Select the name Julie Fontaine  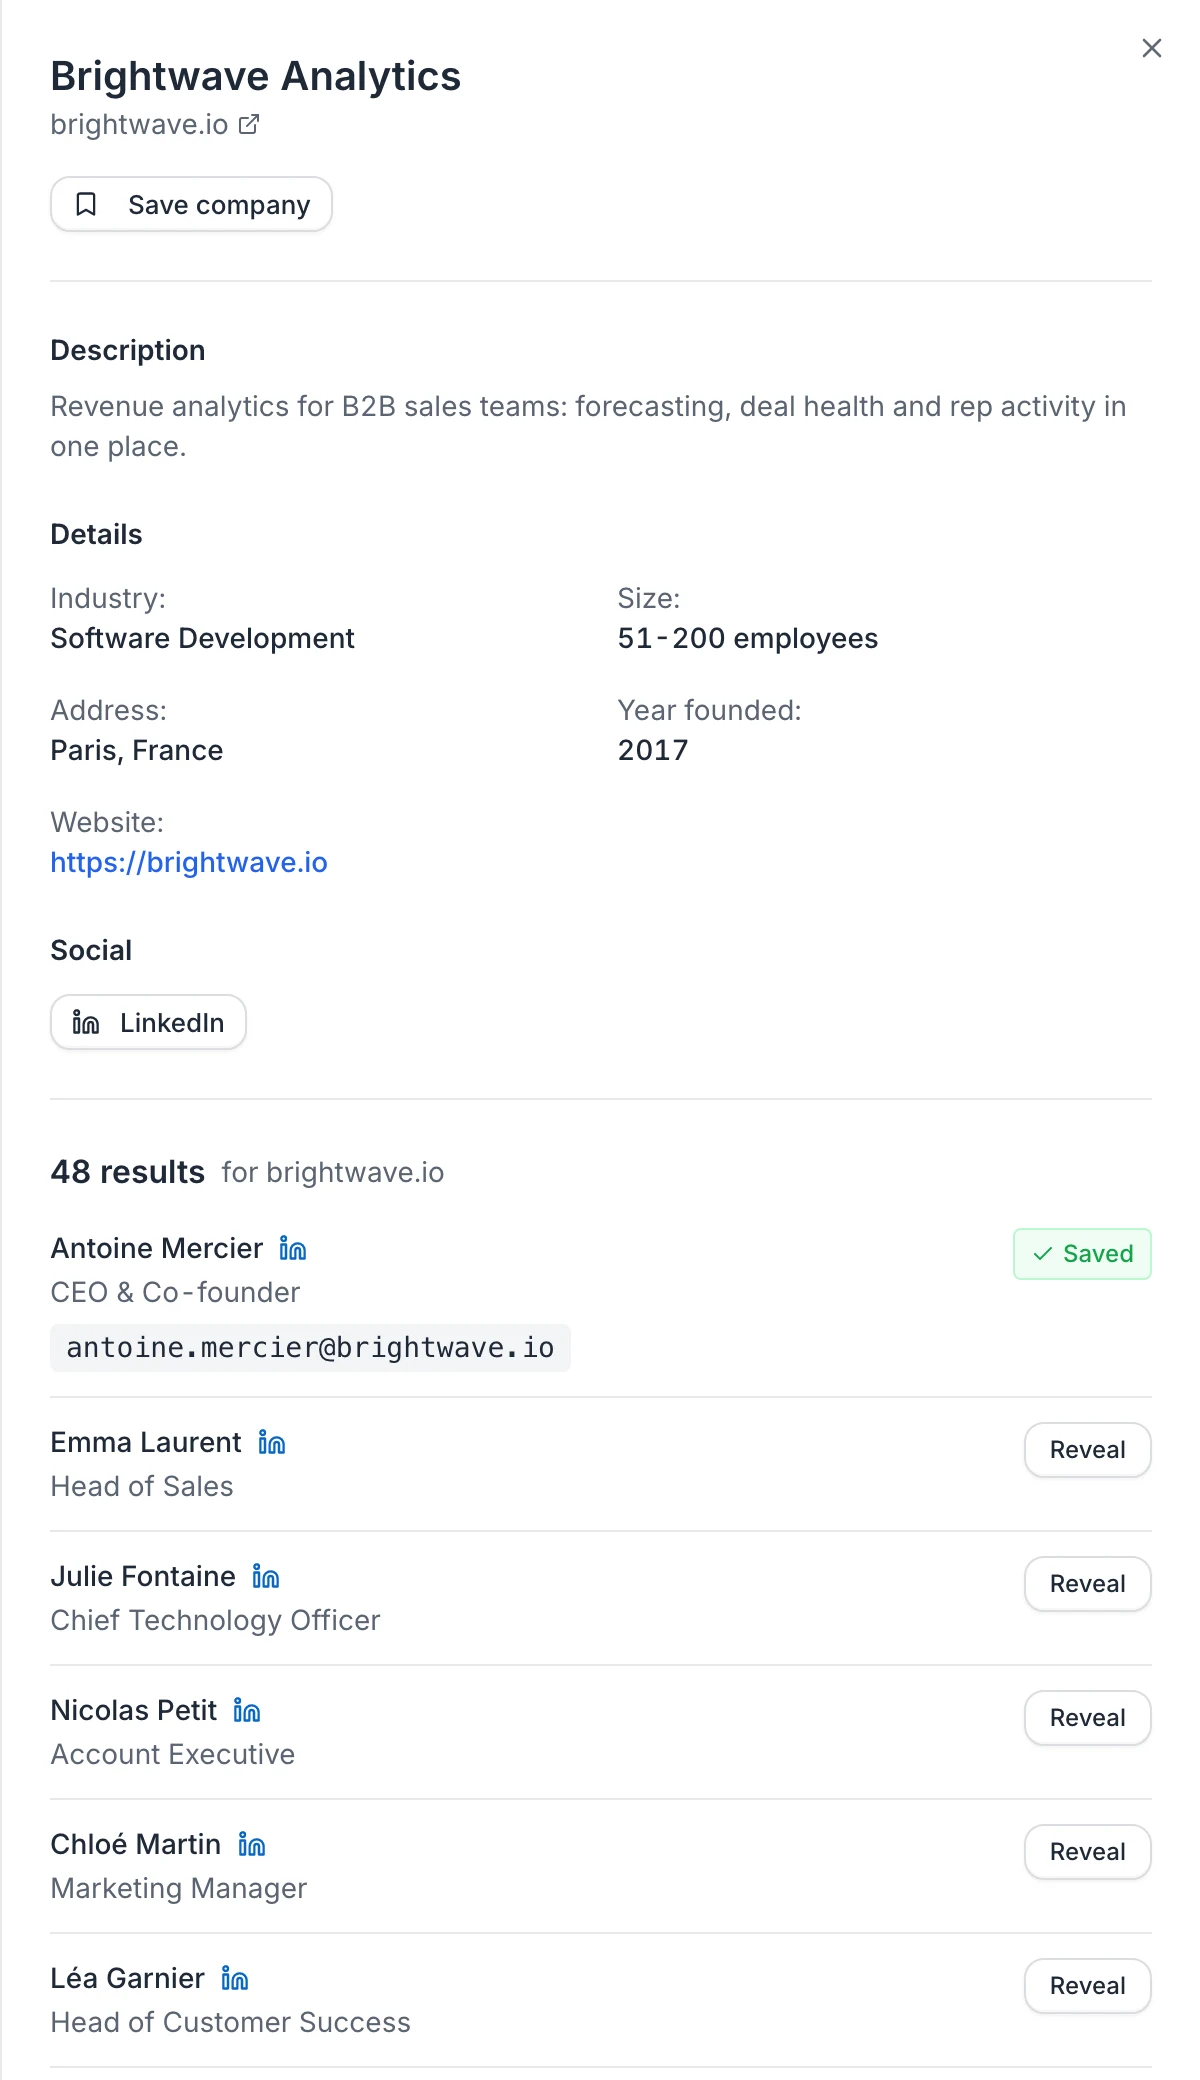143,1576
